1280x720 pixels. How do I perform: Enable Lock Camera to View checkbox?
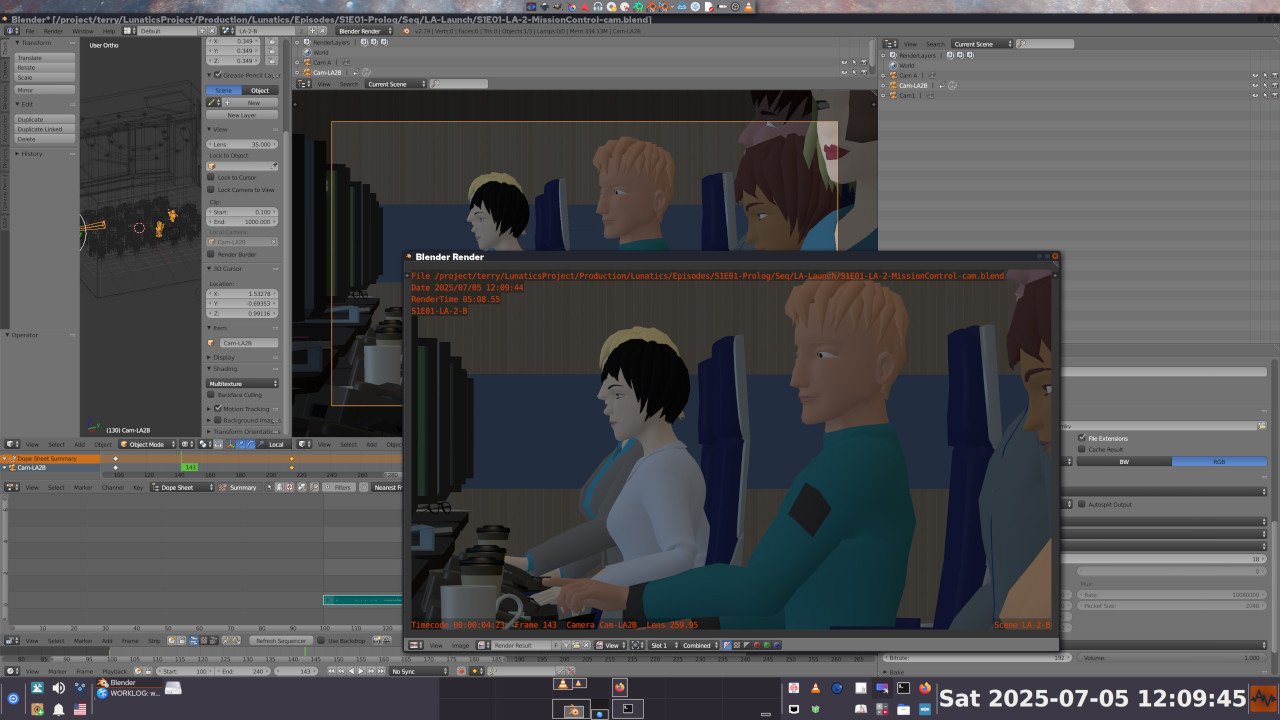point(211,189)
